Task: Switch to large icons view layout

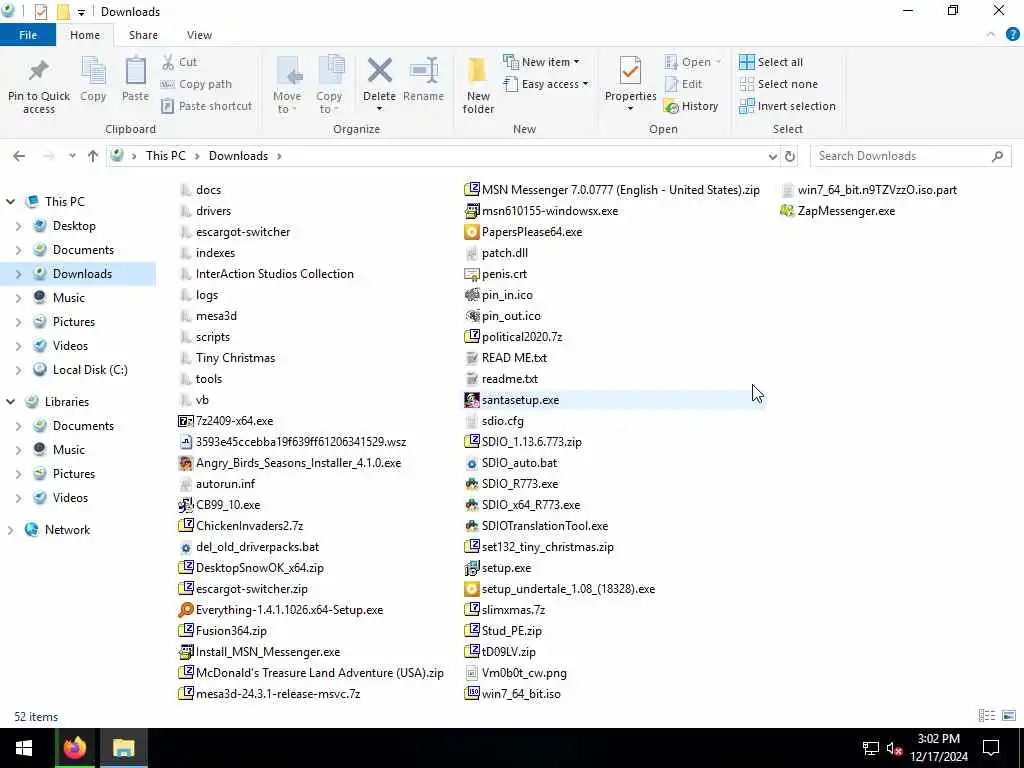Action: coord(1009,716)
